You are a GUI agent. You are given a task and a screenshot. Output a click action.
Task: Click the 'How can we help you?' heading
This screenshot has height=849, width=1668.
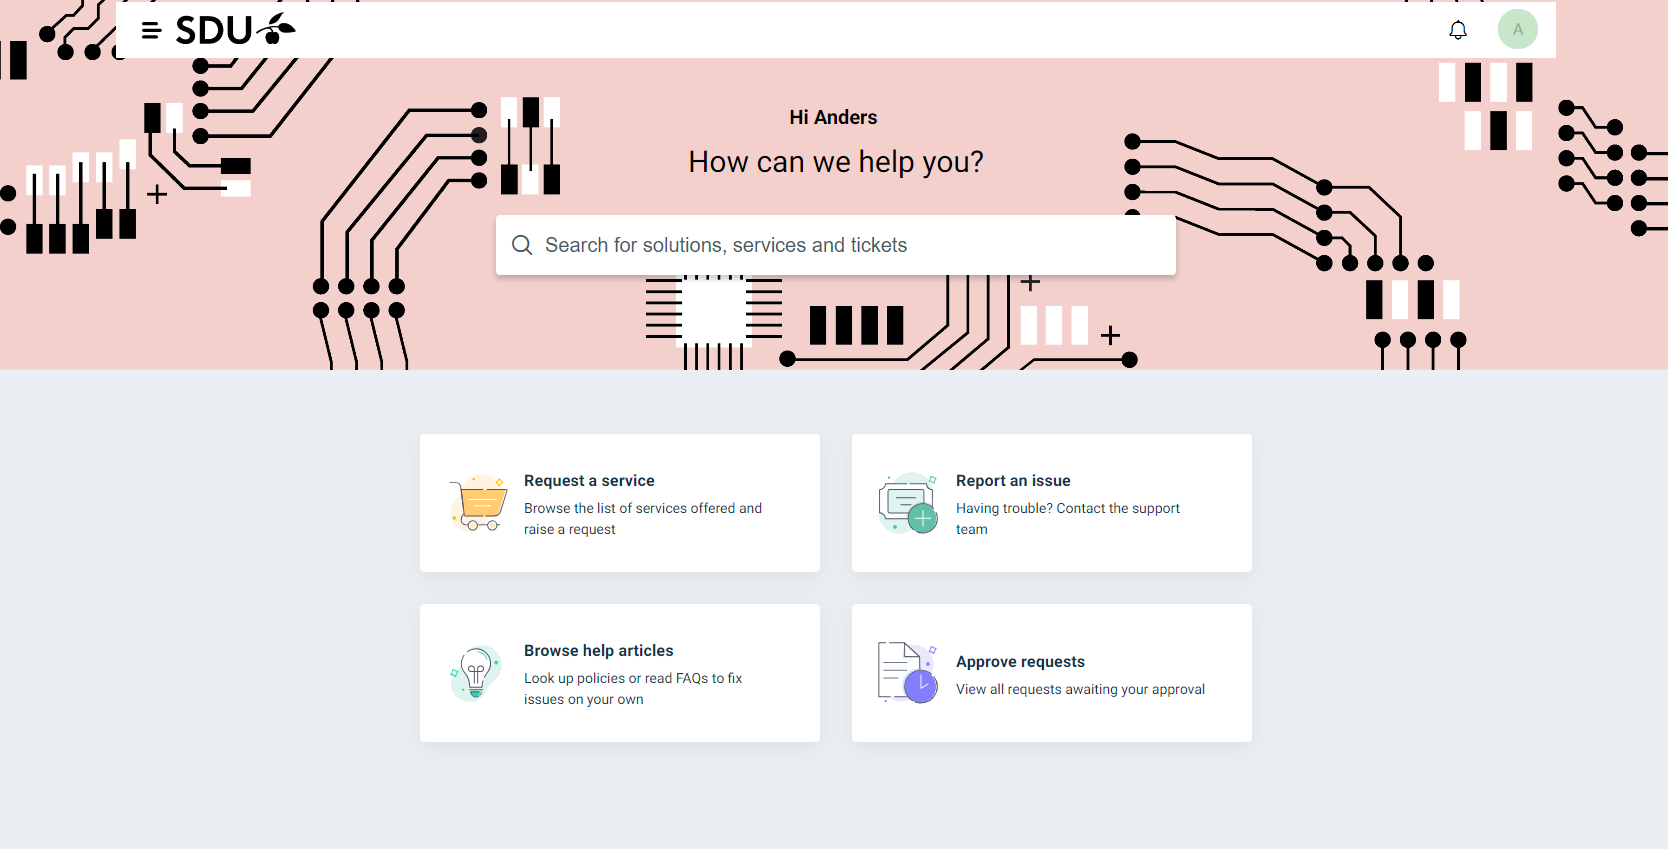836,162
